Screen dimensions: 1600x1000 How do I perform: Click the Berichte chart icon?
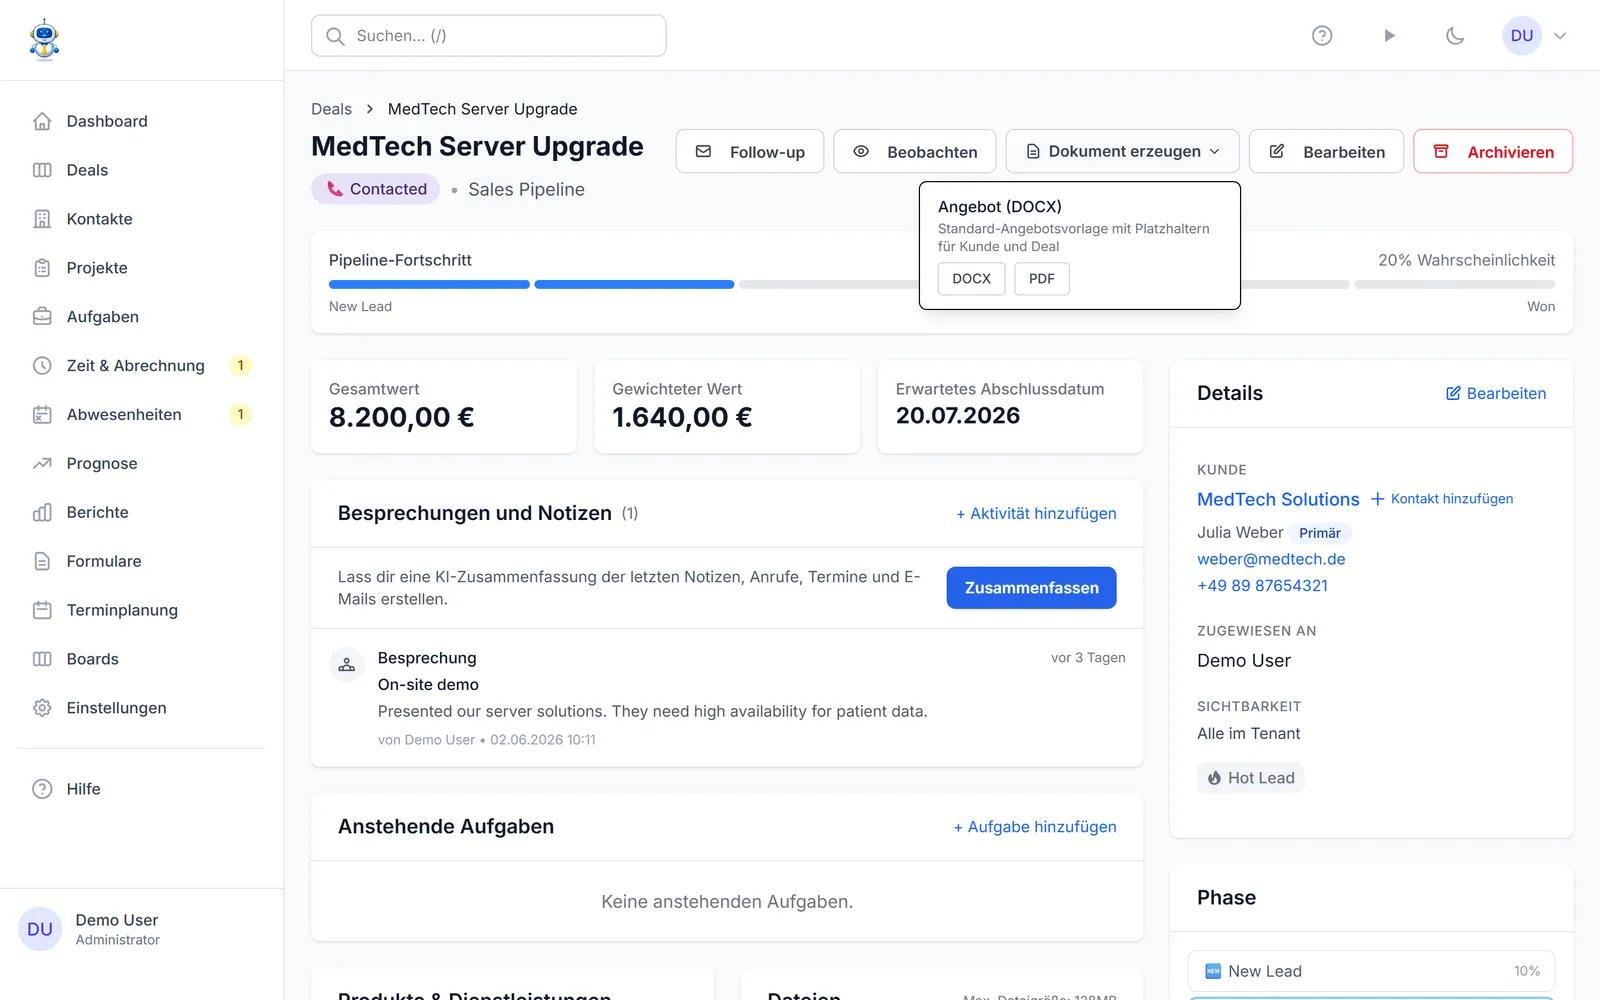(x=42, y=513)
